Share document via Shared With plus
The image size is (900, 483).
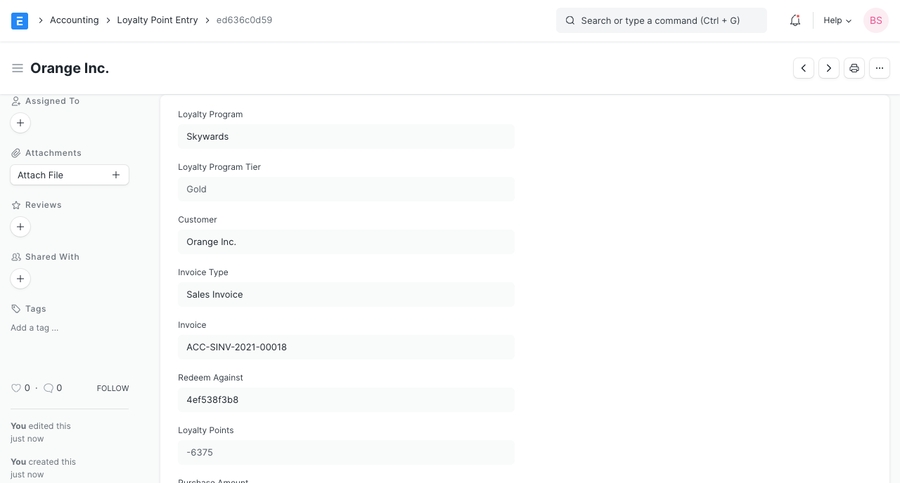[x=20, y=279]
